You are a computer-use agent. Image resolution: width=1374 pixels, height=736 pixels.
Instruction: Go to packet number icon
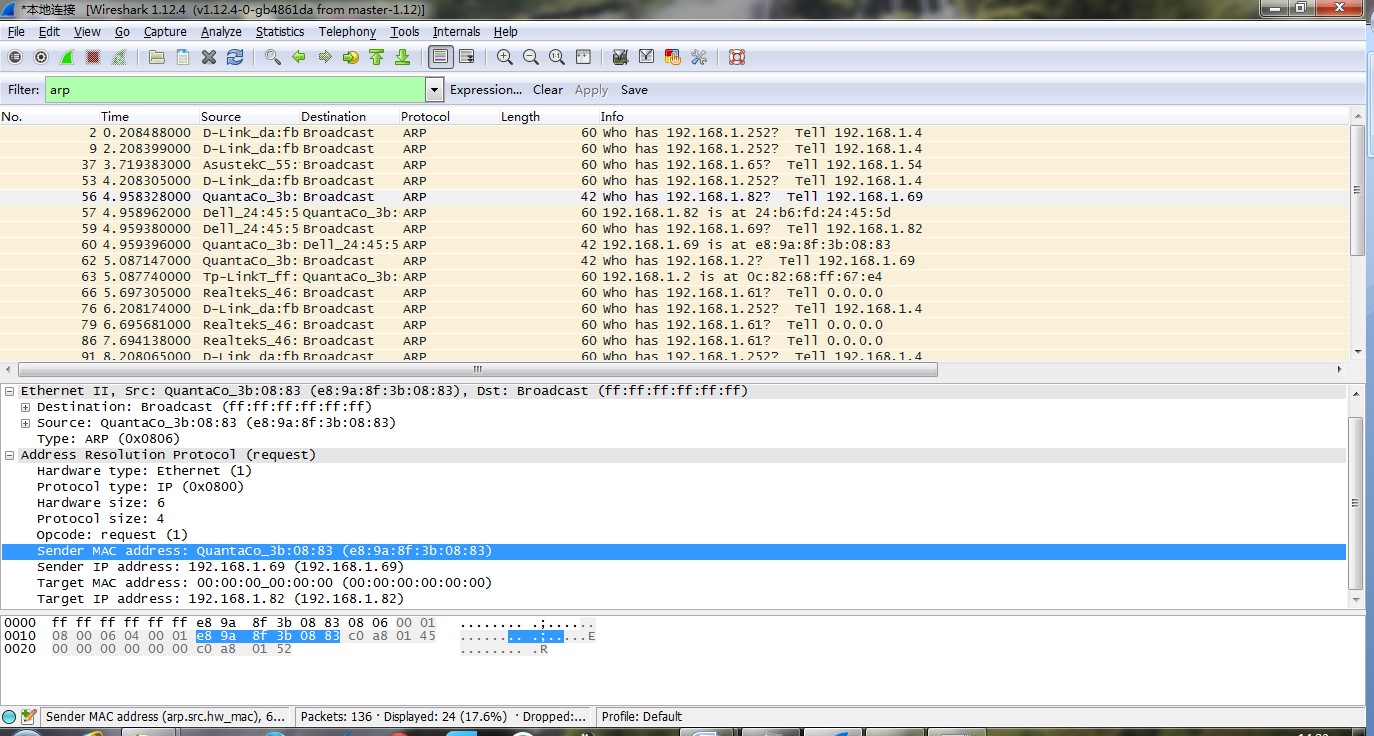coord(351,57)
